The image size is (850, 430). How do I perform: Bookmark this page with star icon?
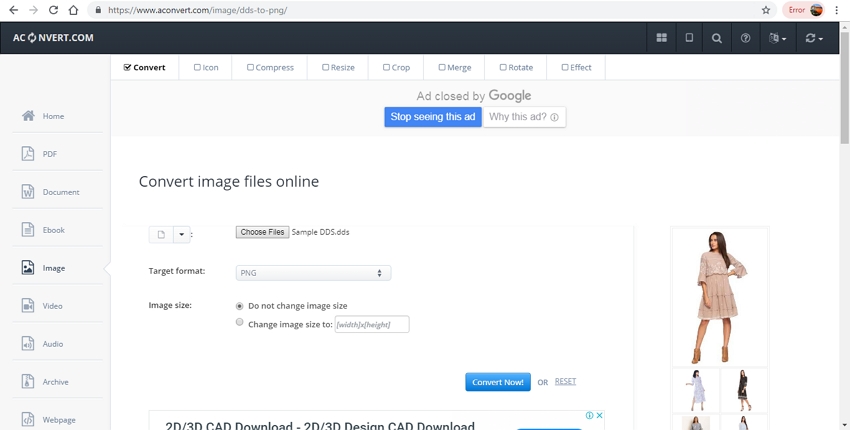coord(766,10)
